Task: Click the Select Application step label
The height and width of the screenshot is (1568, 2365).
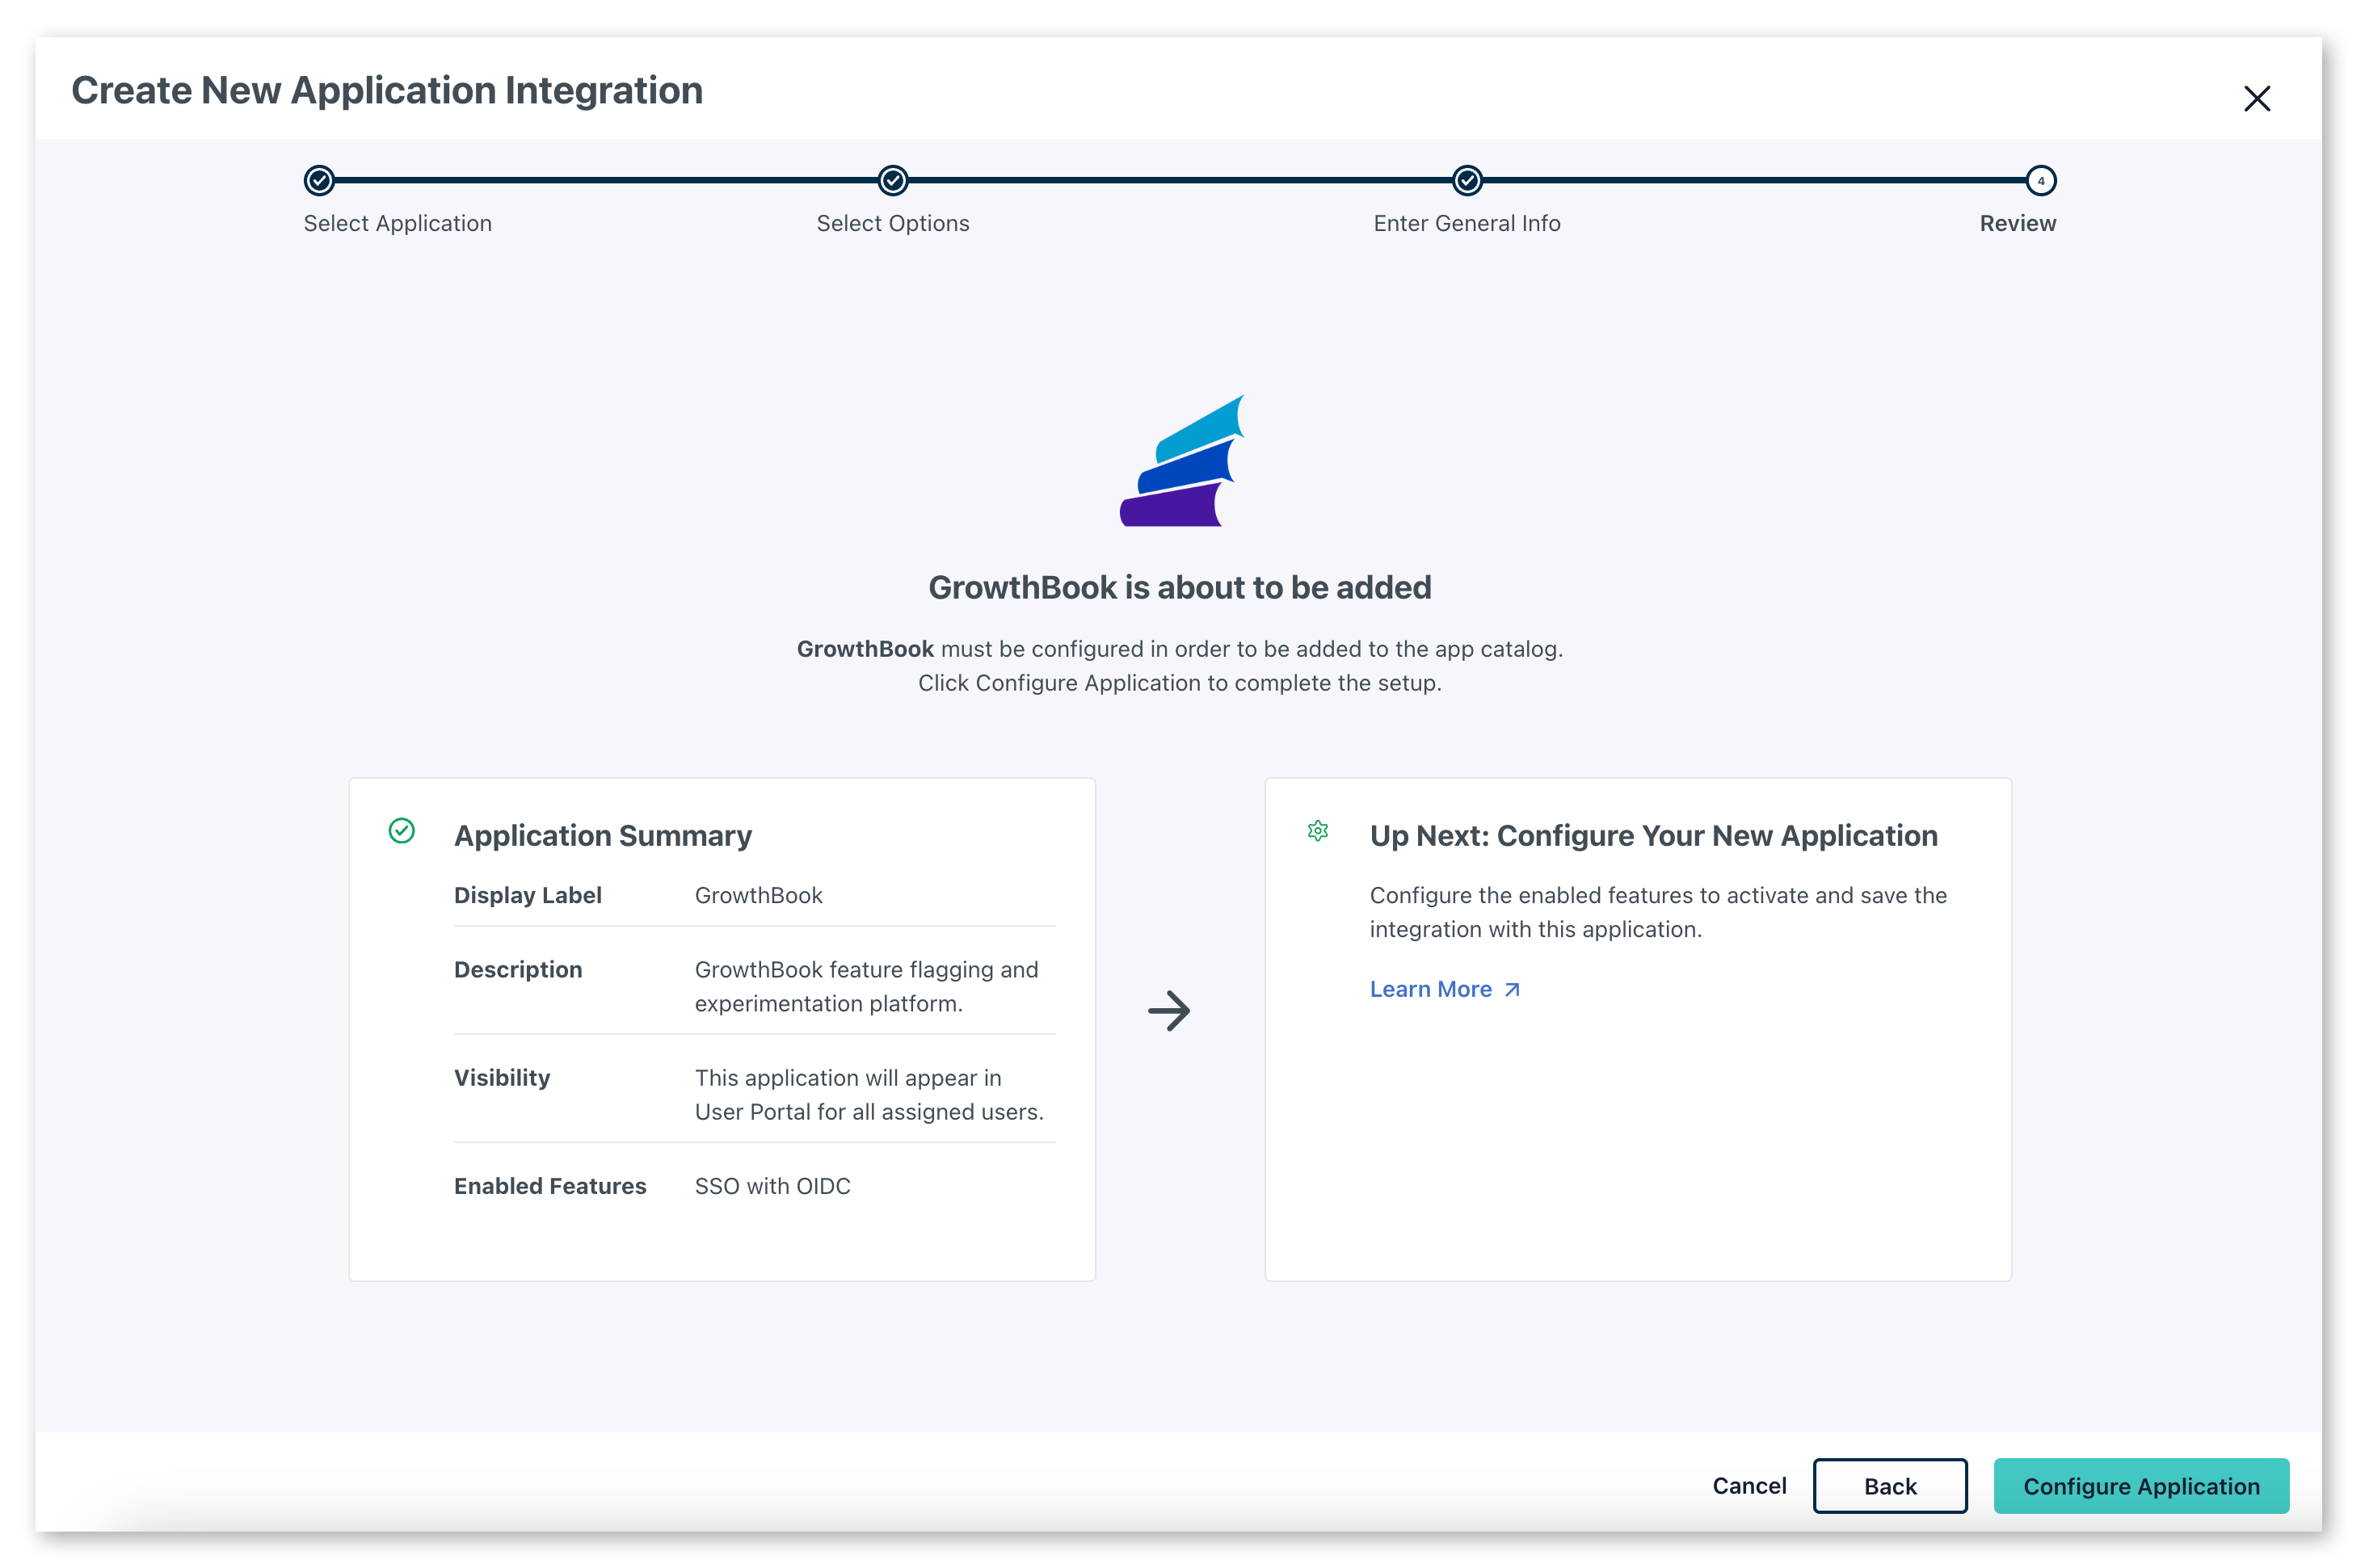Action: point(398,223)
